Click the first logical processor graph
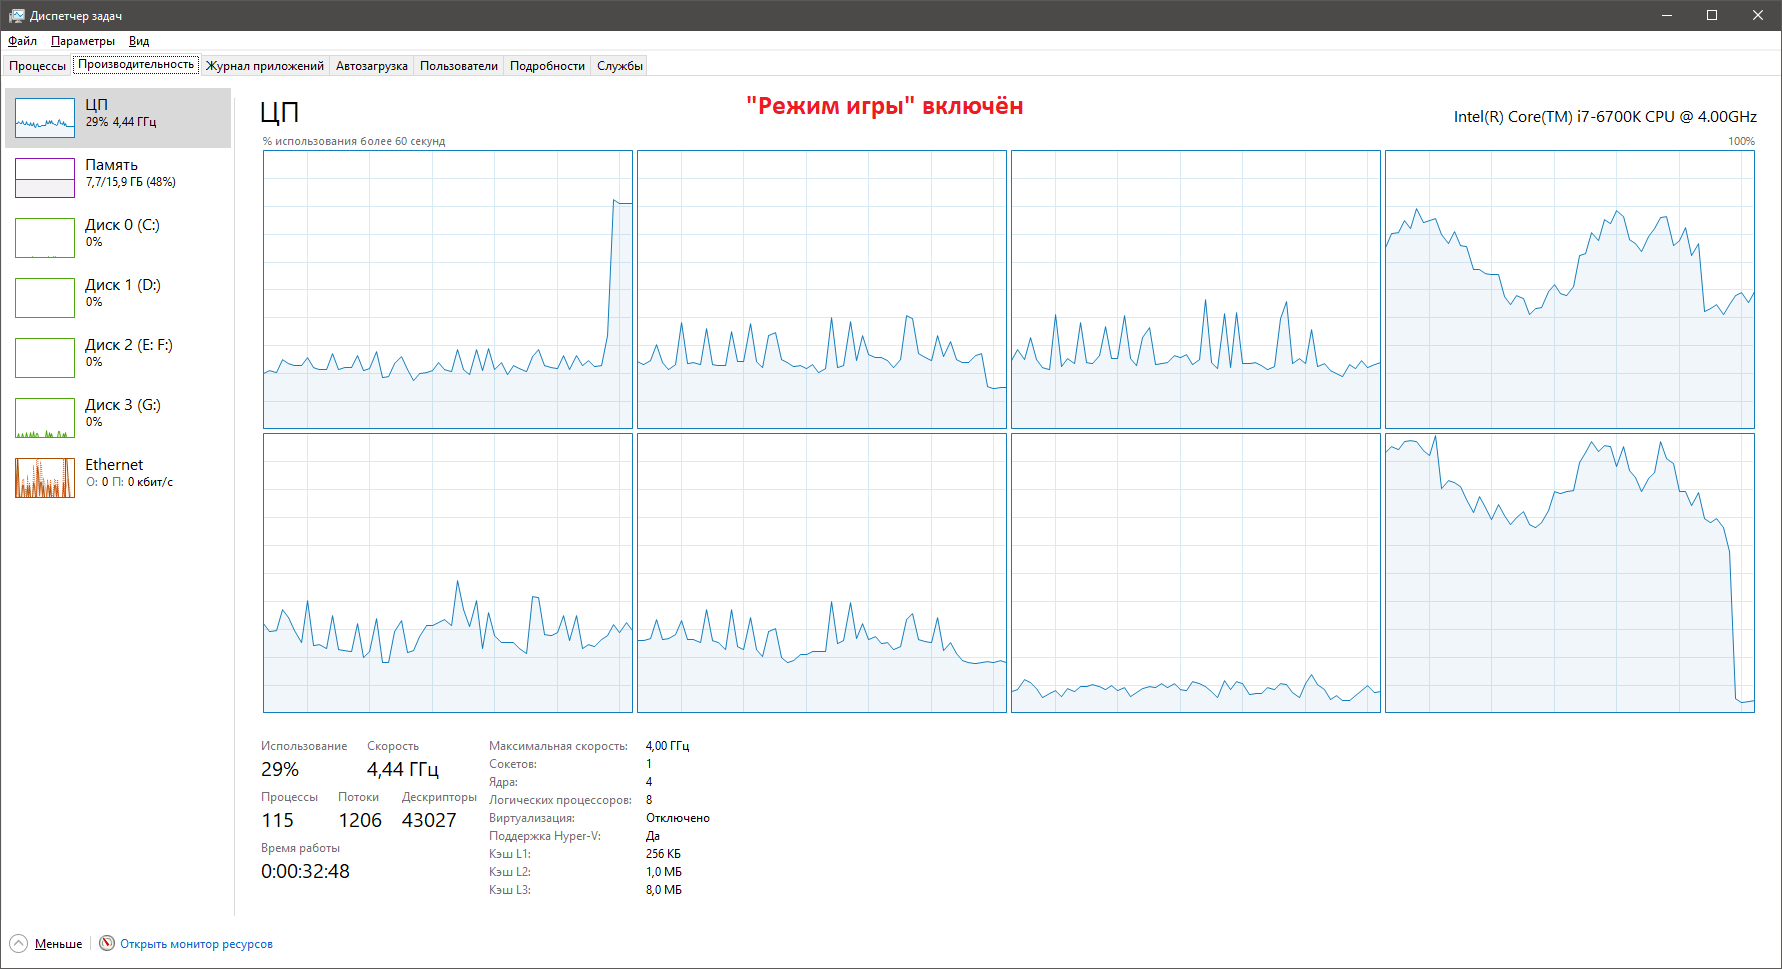1782x969 pixels. 448,290
